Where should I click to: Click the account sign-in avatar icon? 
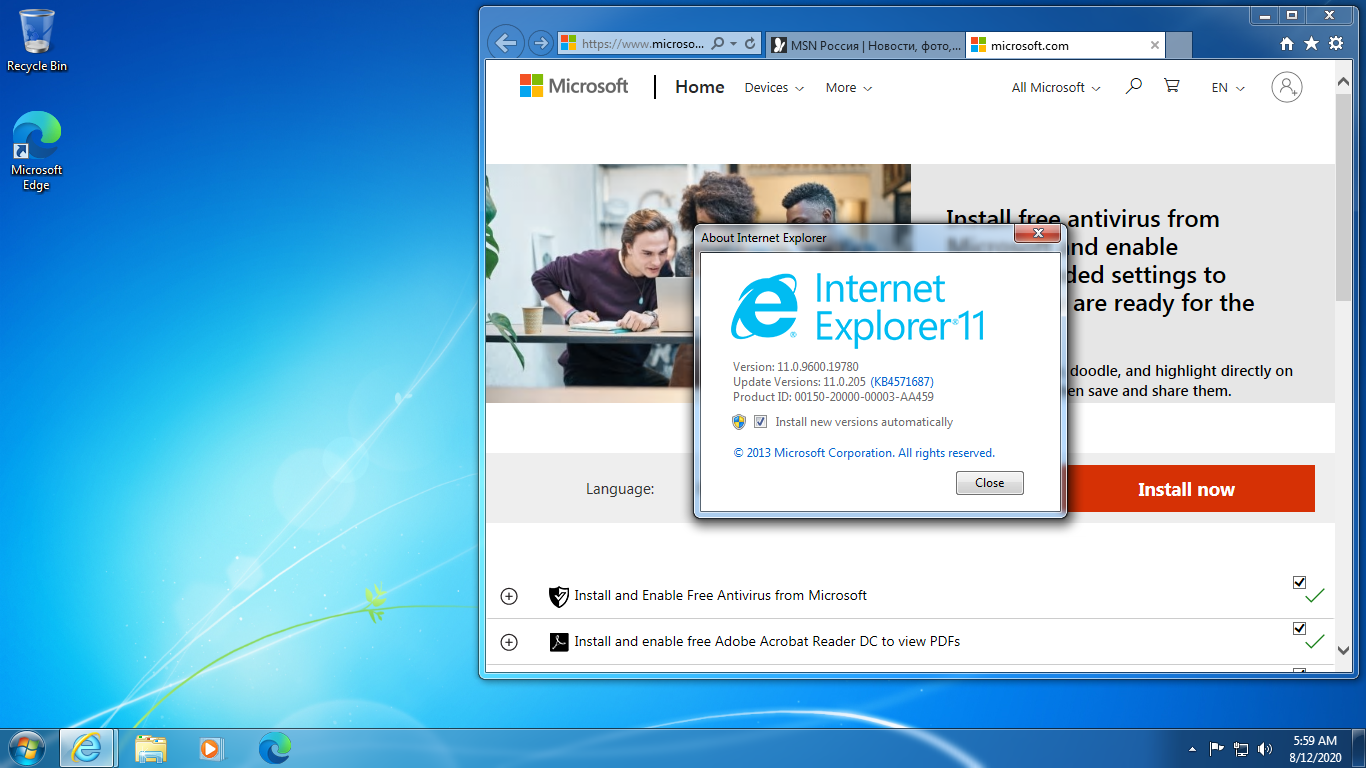coord(1287,87)
